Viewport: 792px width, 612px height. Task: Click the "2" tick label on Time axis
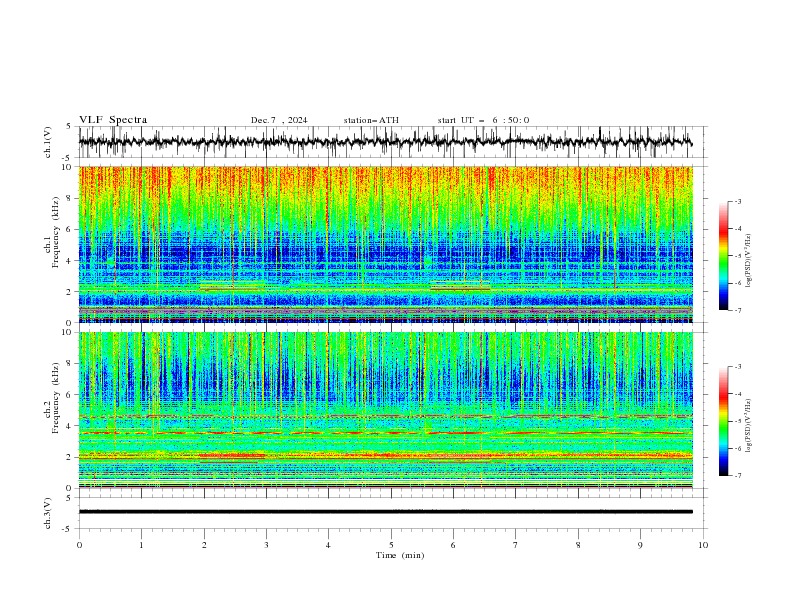(204, 545)
